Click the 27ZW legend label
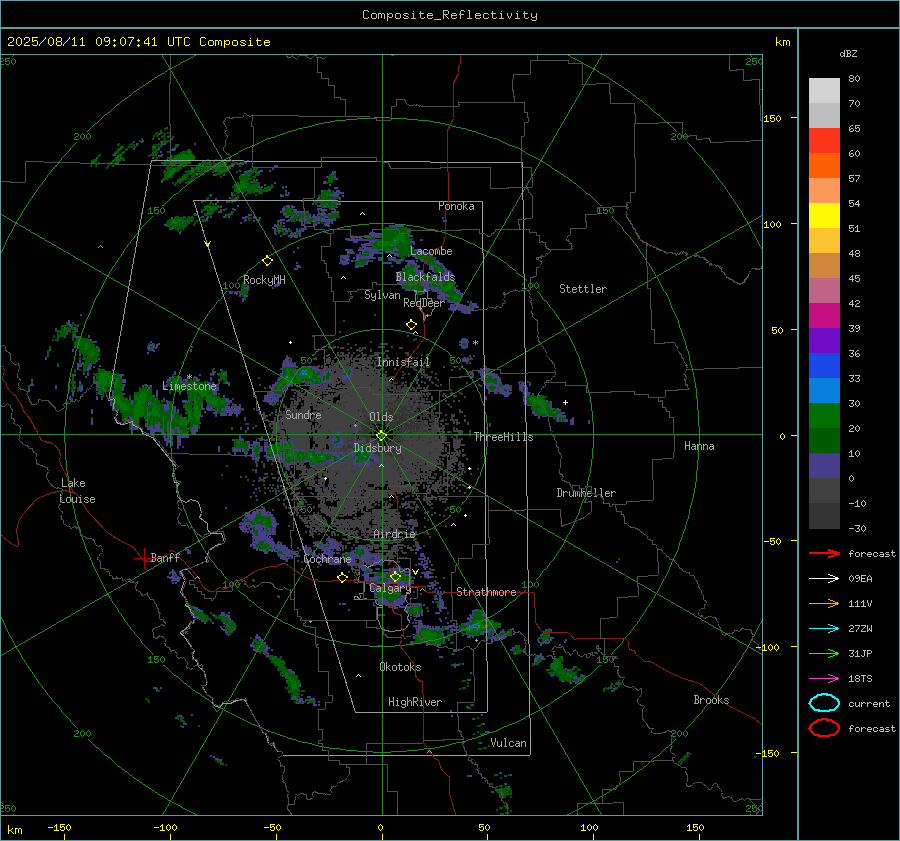The height and width of the screenshot is (841, 900). [x=860, y=629]
